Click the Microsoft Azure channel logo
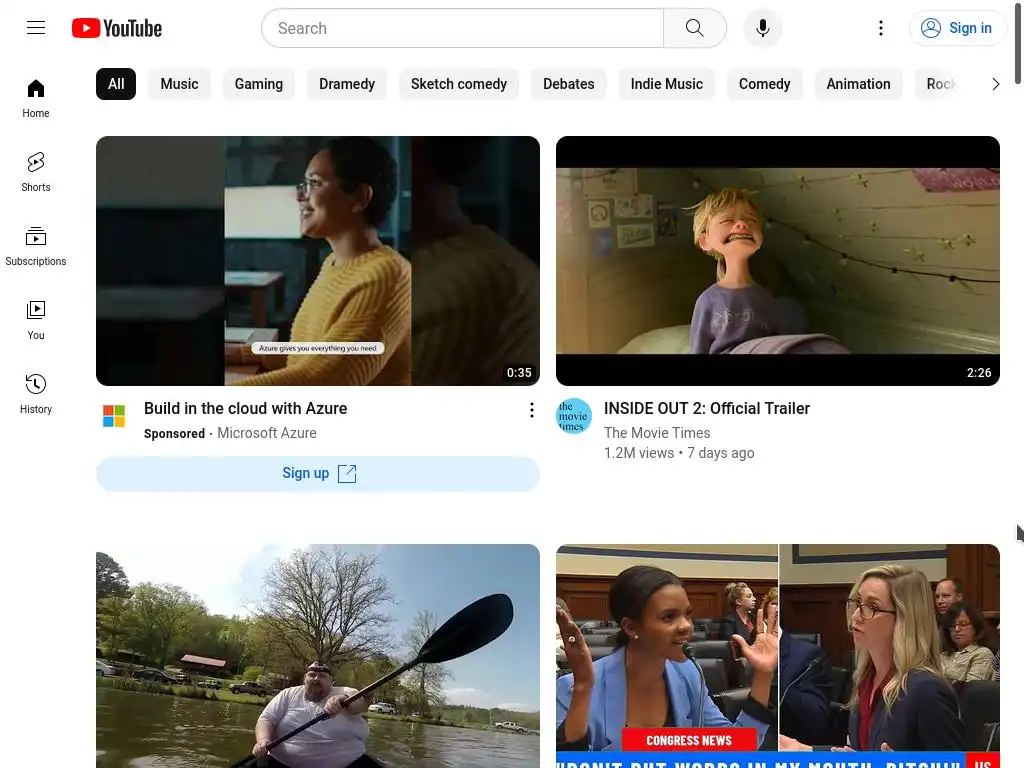 114,416
